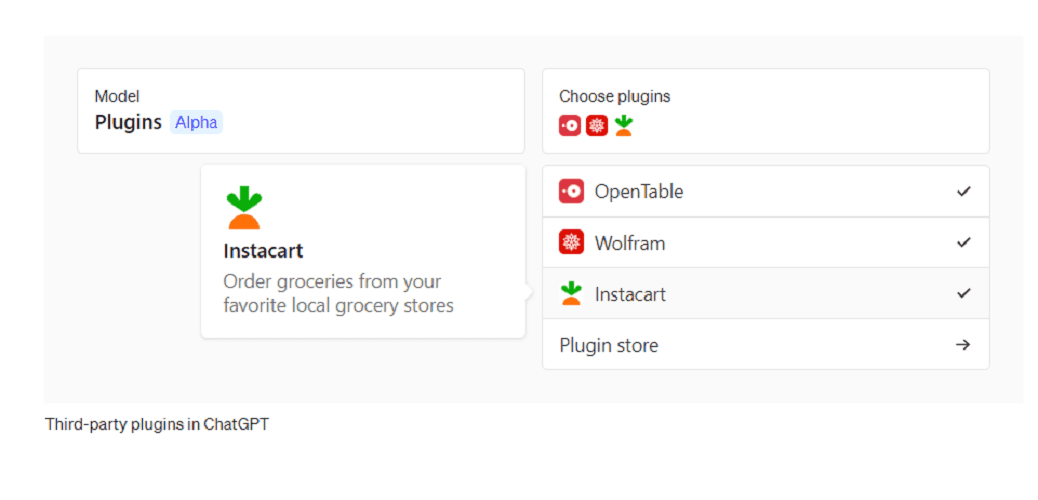The width and height of the screenshot is (1038, 500).
Task: Uncheck the Wolfram plugin checkmark
Action: (963, 242)
